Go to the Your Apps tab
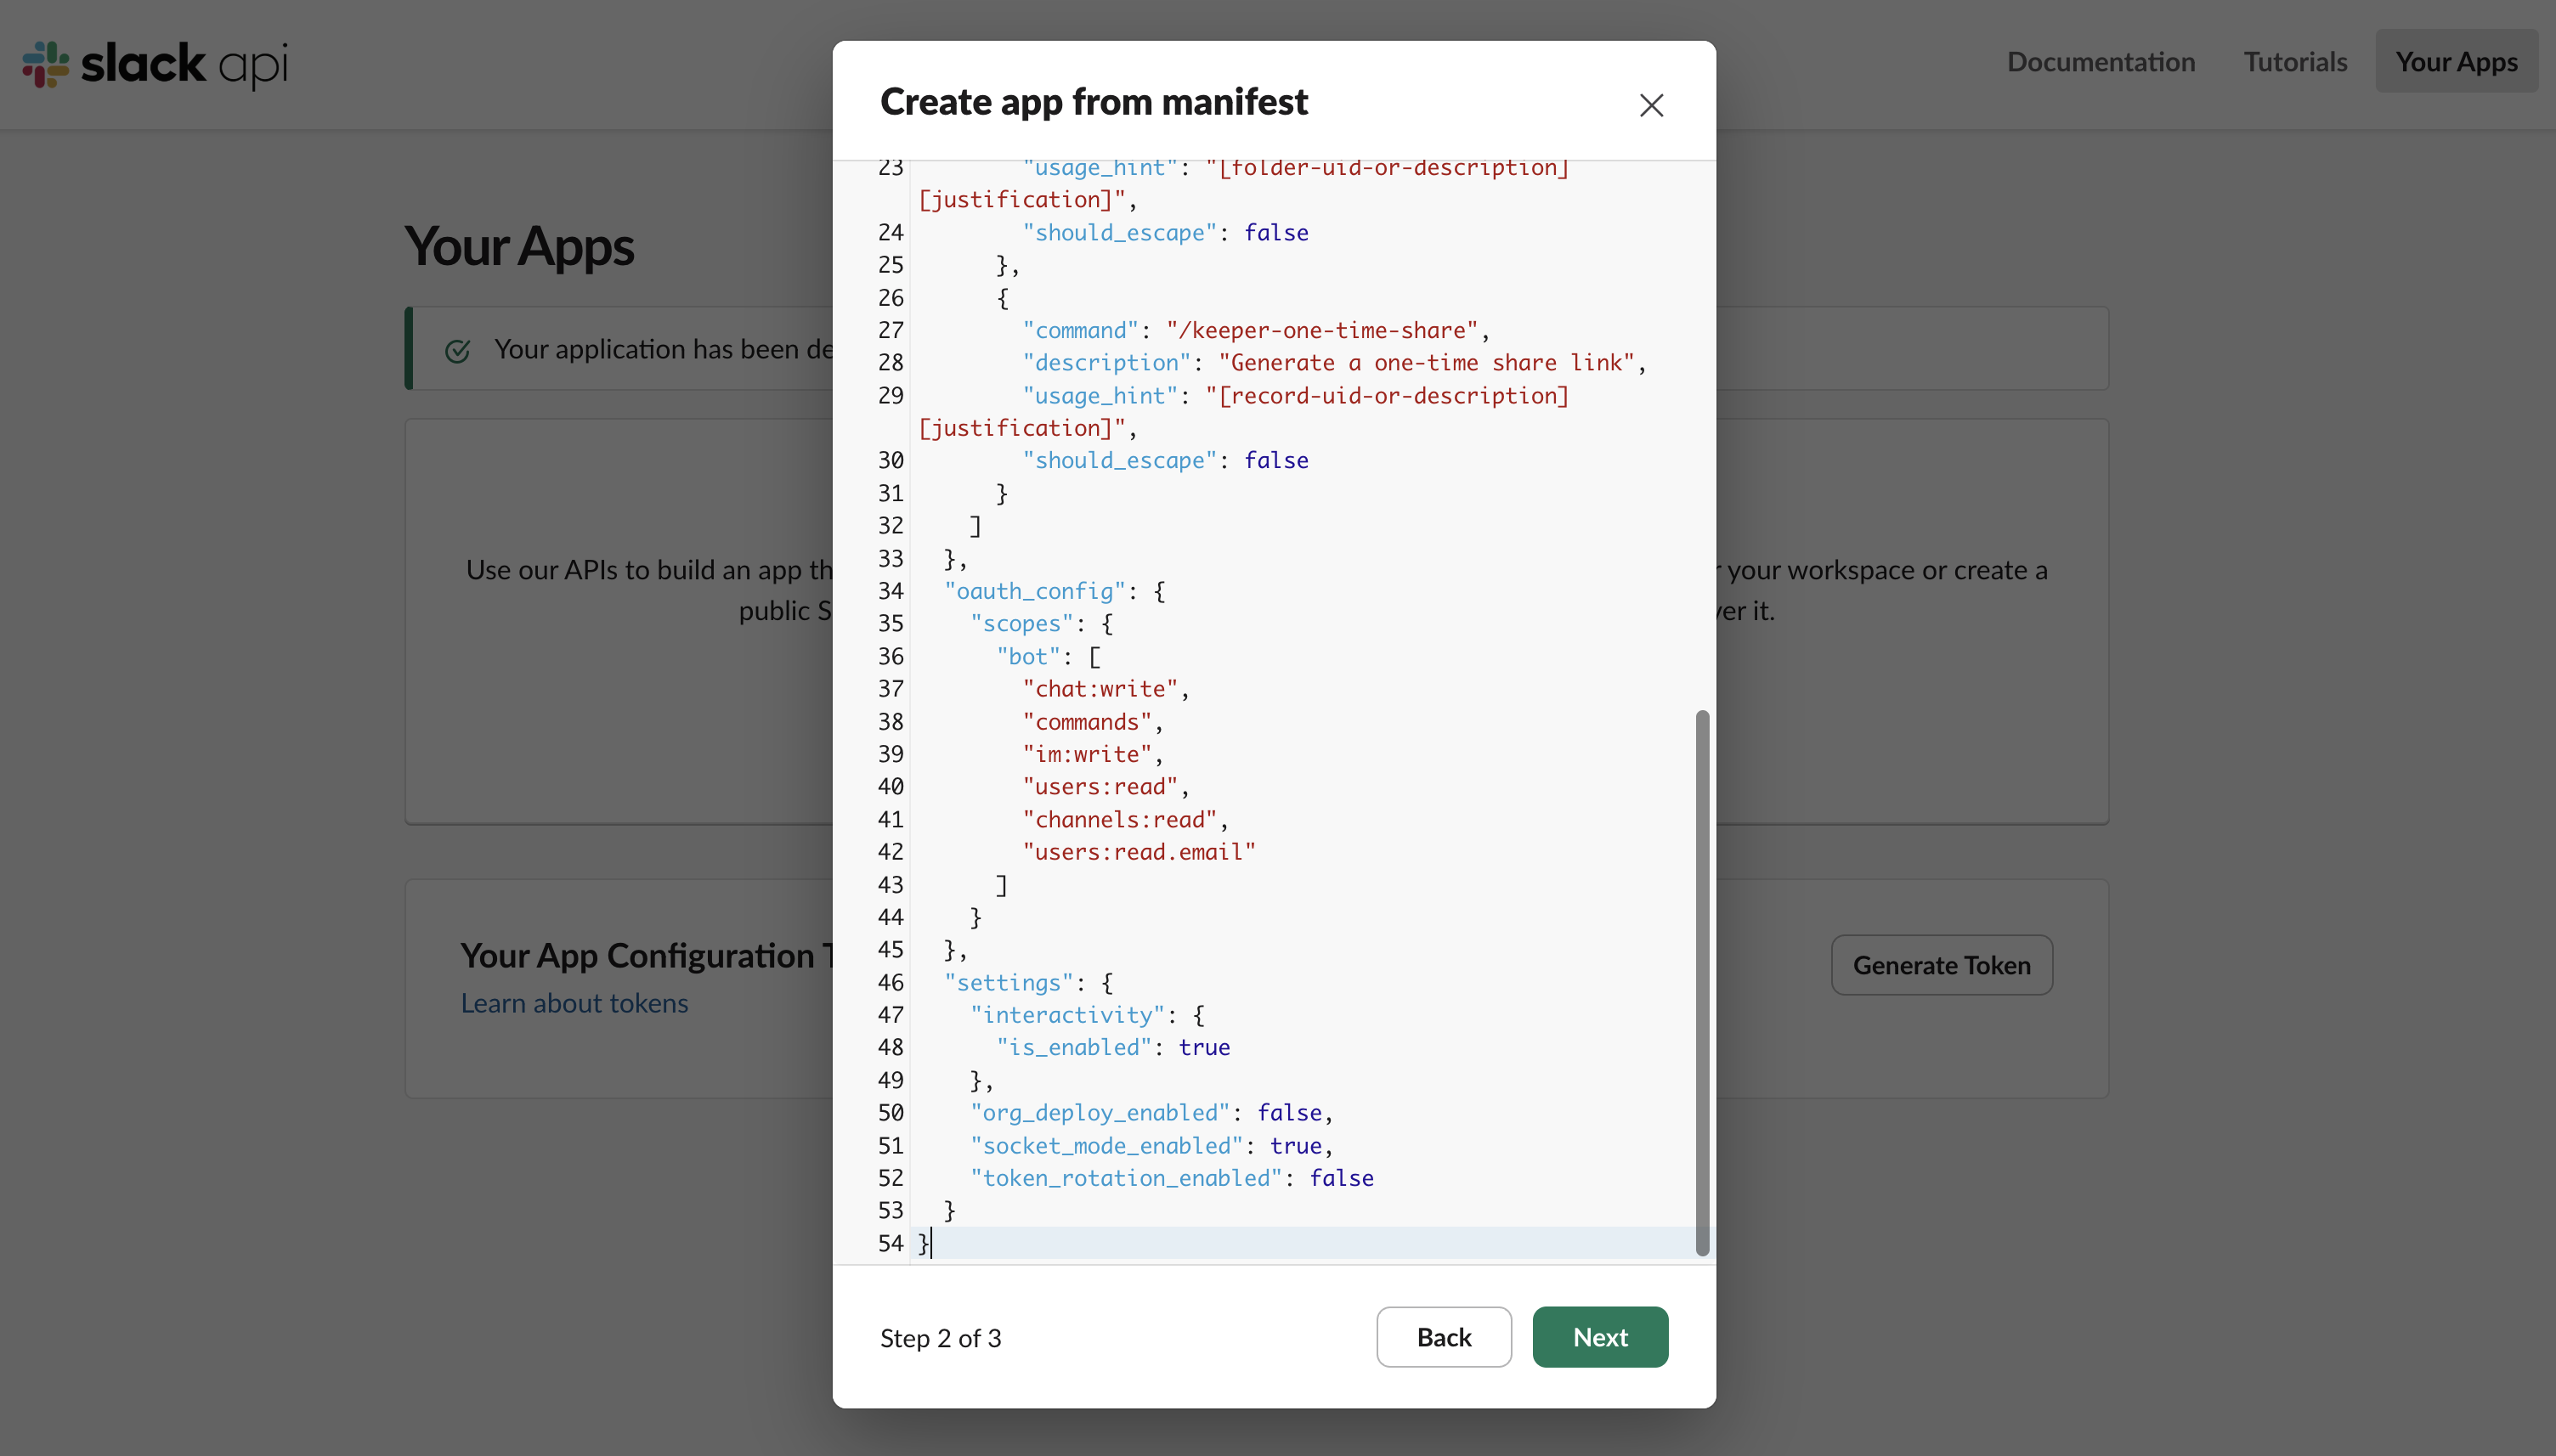Screen dimensions: 2556x1456 coord(2456,62)
